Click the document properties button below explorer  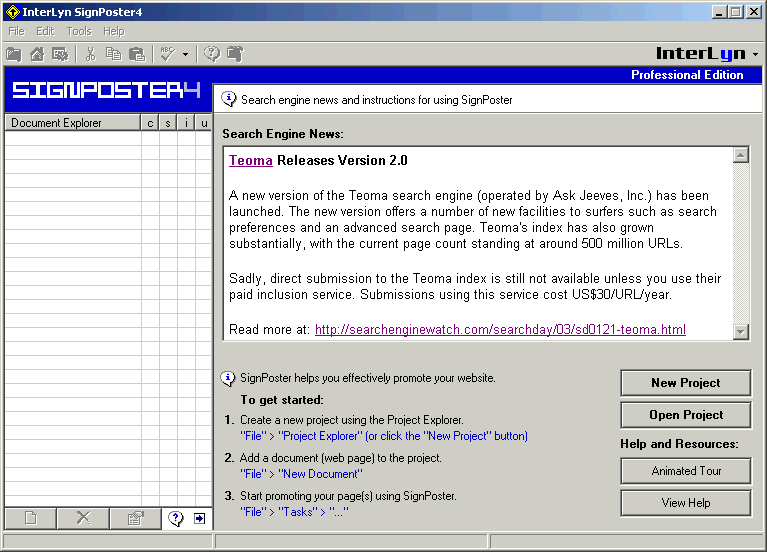pos(135,518)
